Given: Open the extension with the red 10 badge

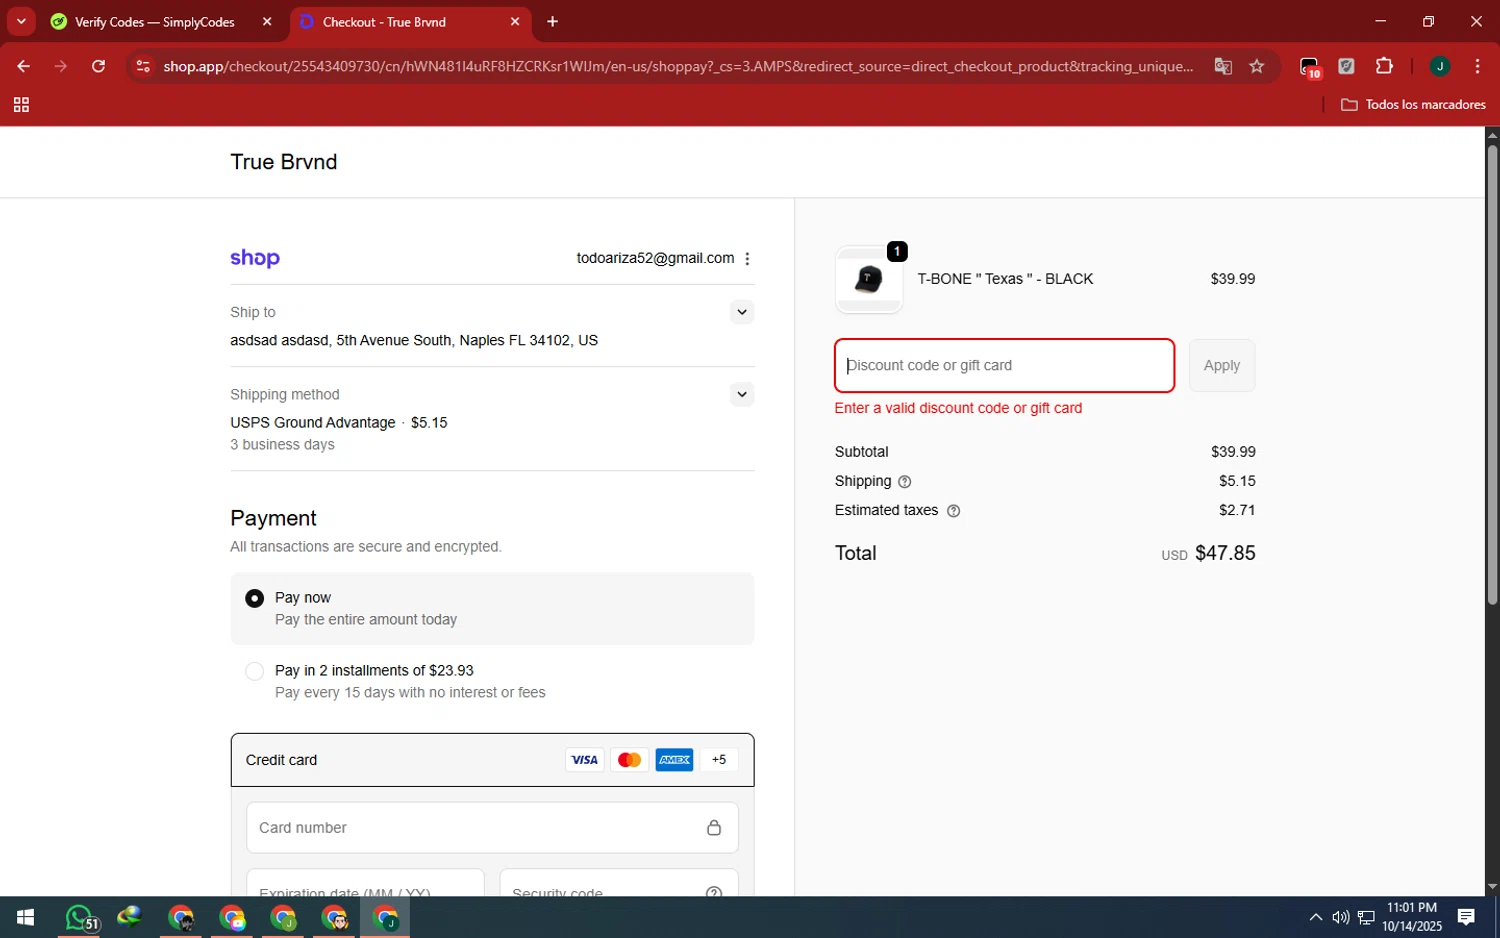Looking at the screenshot, I should coord(1310,67).
